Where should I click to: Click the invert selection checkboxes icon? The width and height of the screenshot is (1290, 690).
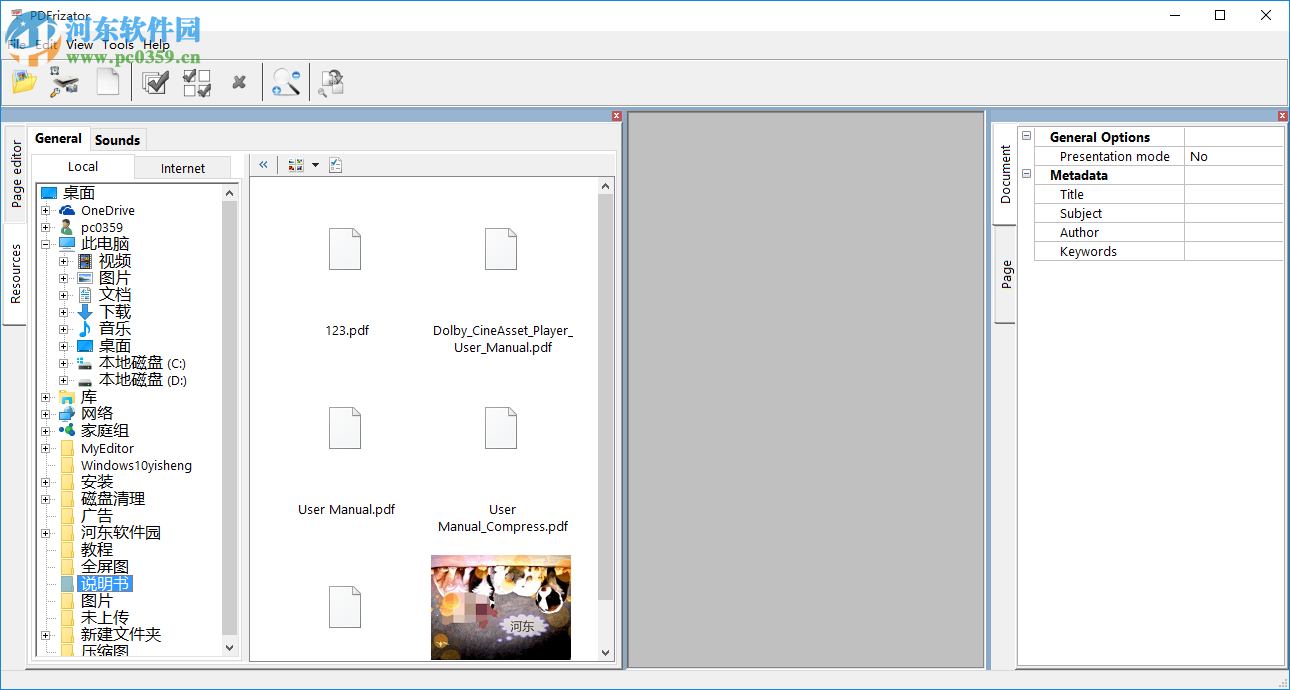(197, 83)
